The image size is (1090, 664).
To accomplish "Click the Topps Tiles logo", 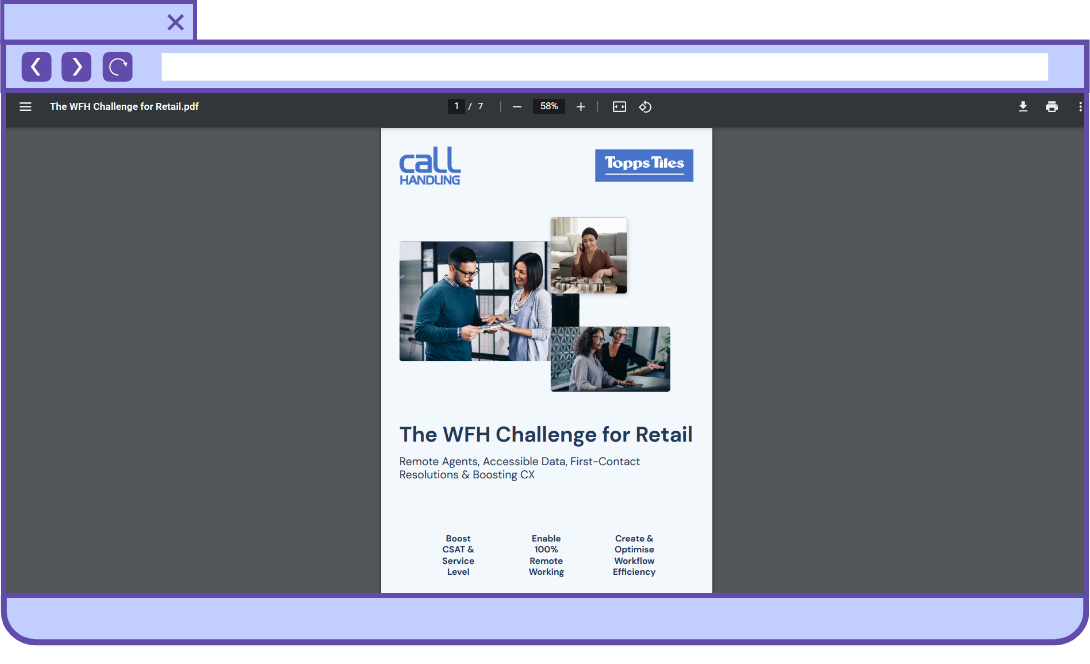I will click(644, 165).
